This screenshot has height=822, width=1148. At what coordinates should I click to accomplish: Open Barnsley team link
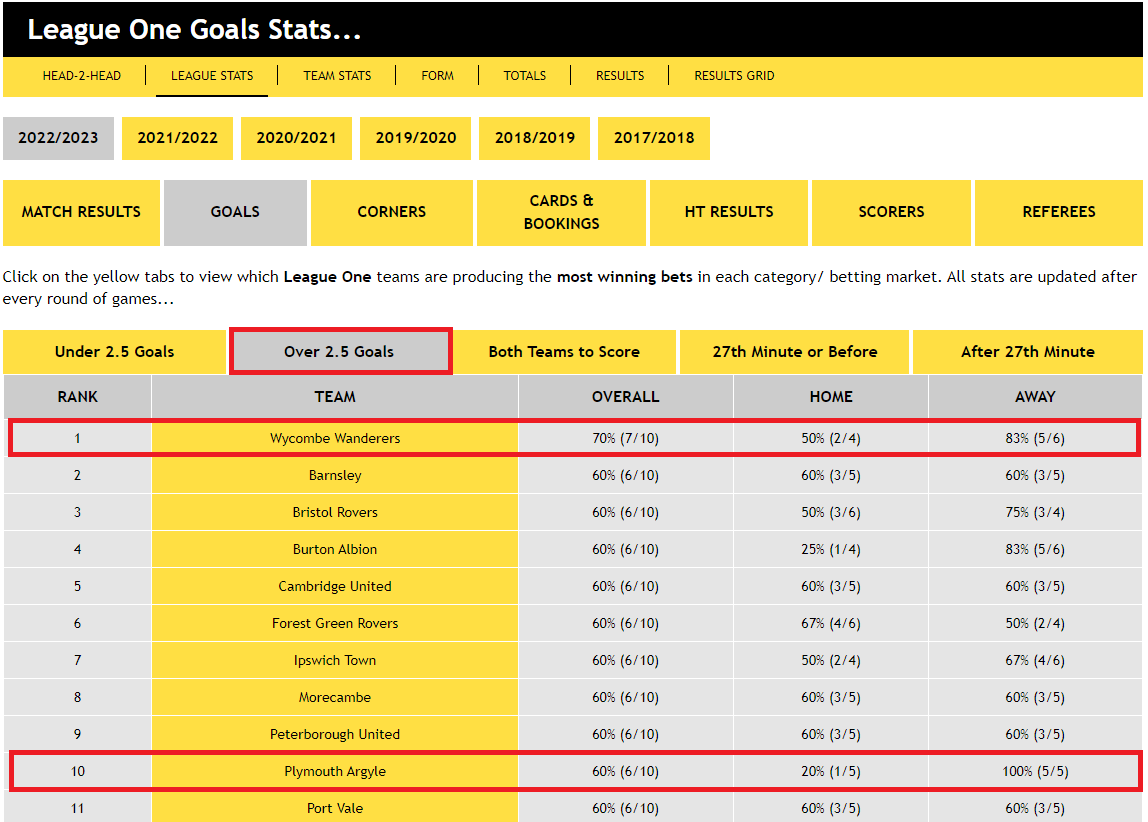pos(335,476)
